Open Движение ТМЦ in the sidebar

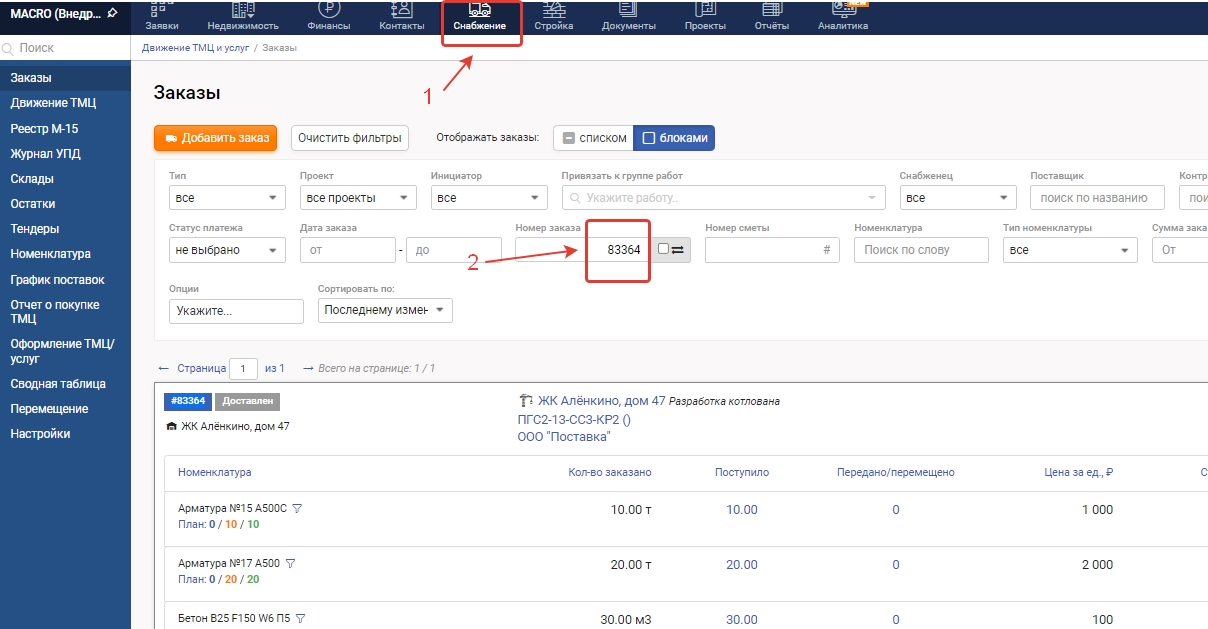pos(53,103)
